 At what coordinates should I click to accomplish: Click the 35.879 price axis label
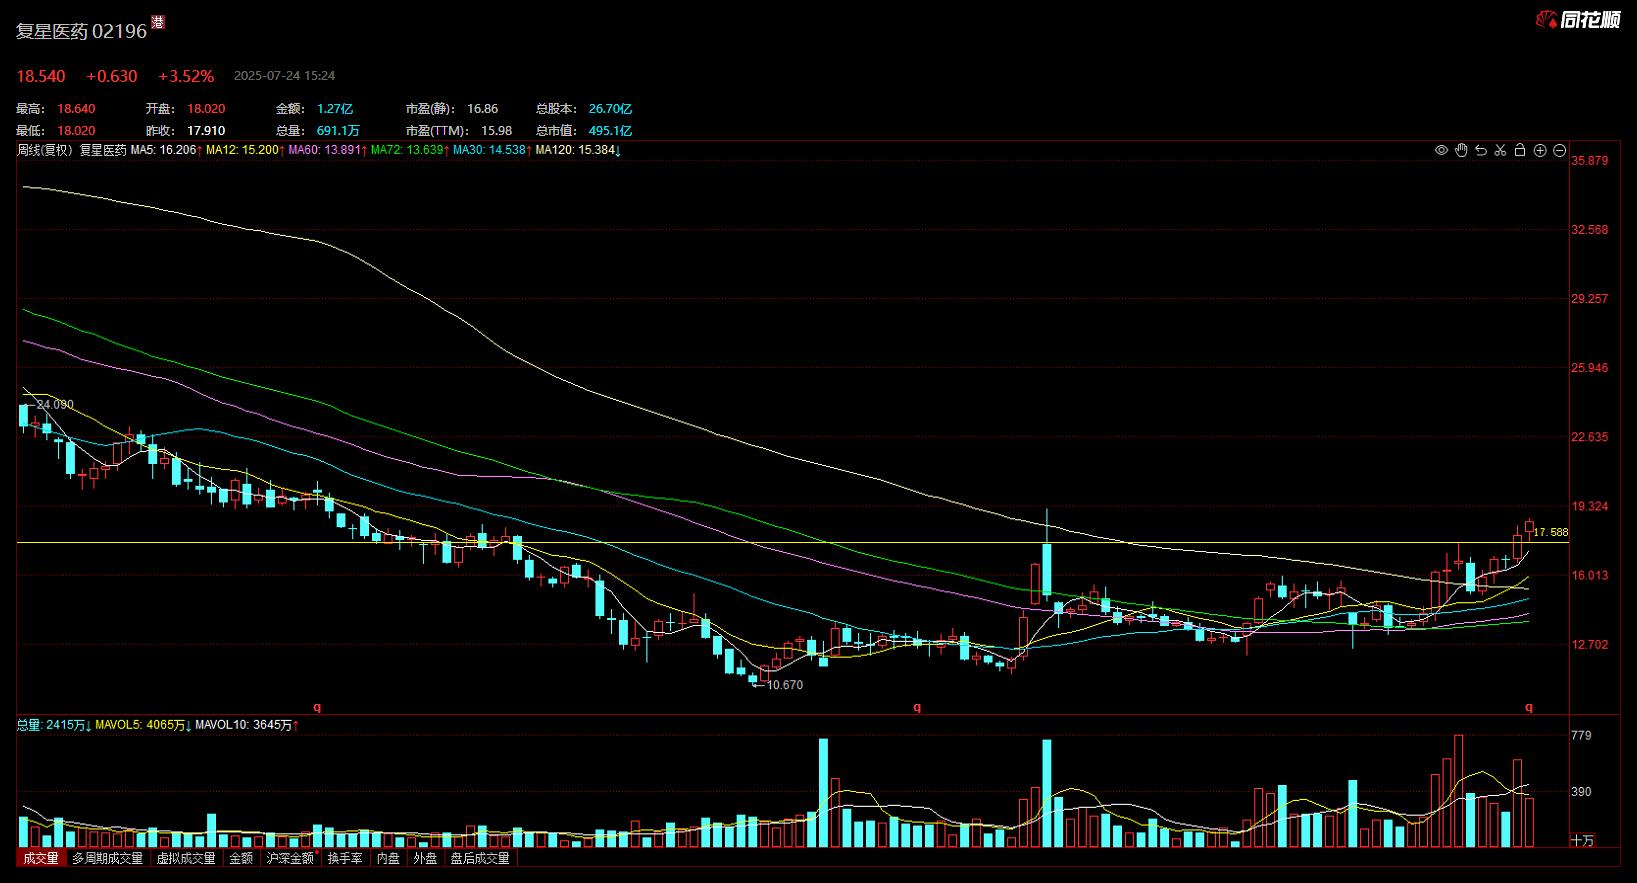pyautogui.click(x=1590, y=161)
